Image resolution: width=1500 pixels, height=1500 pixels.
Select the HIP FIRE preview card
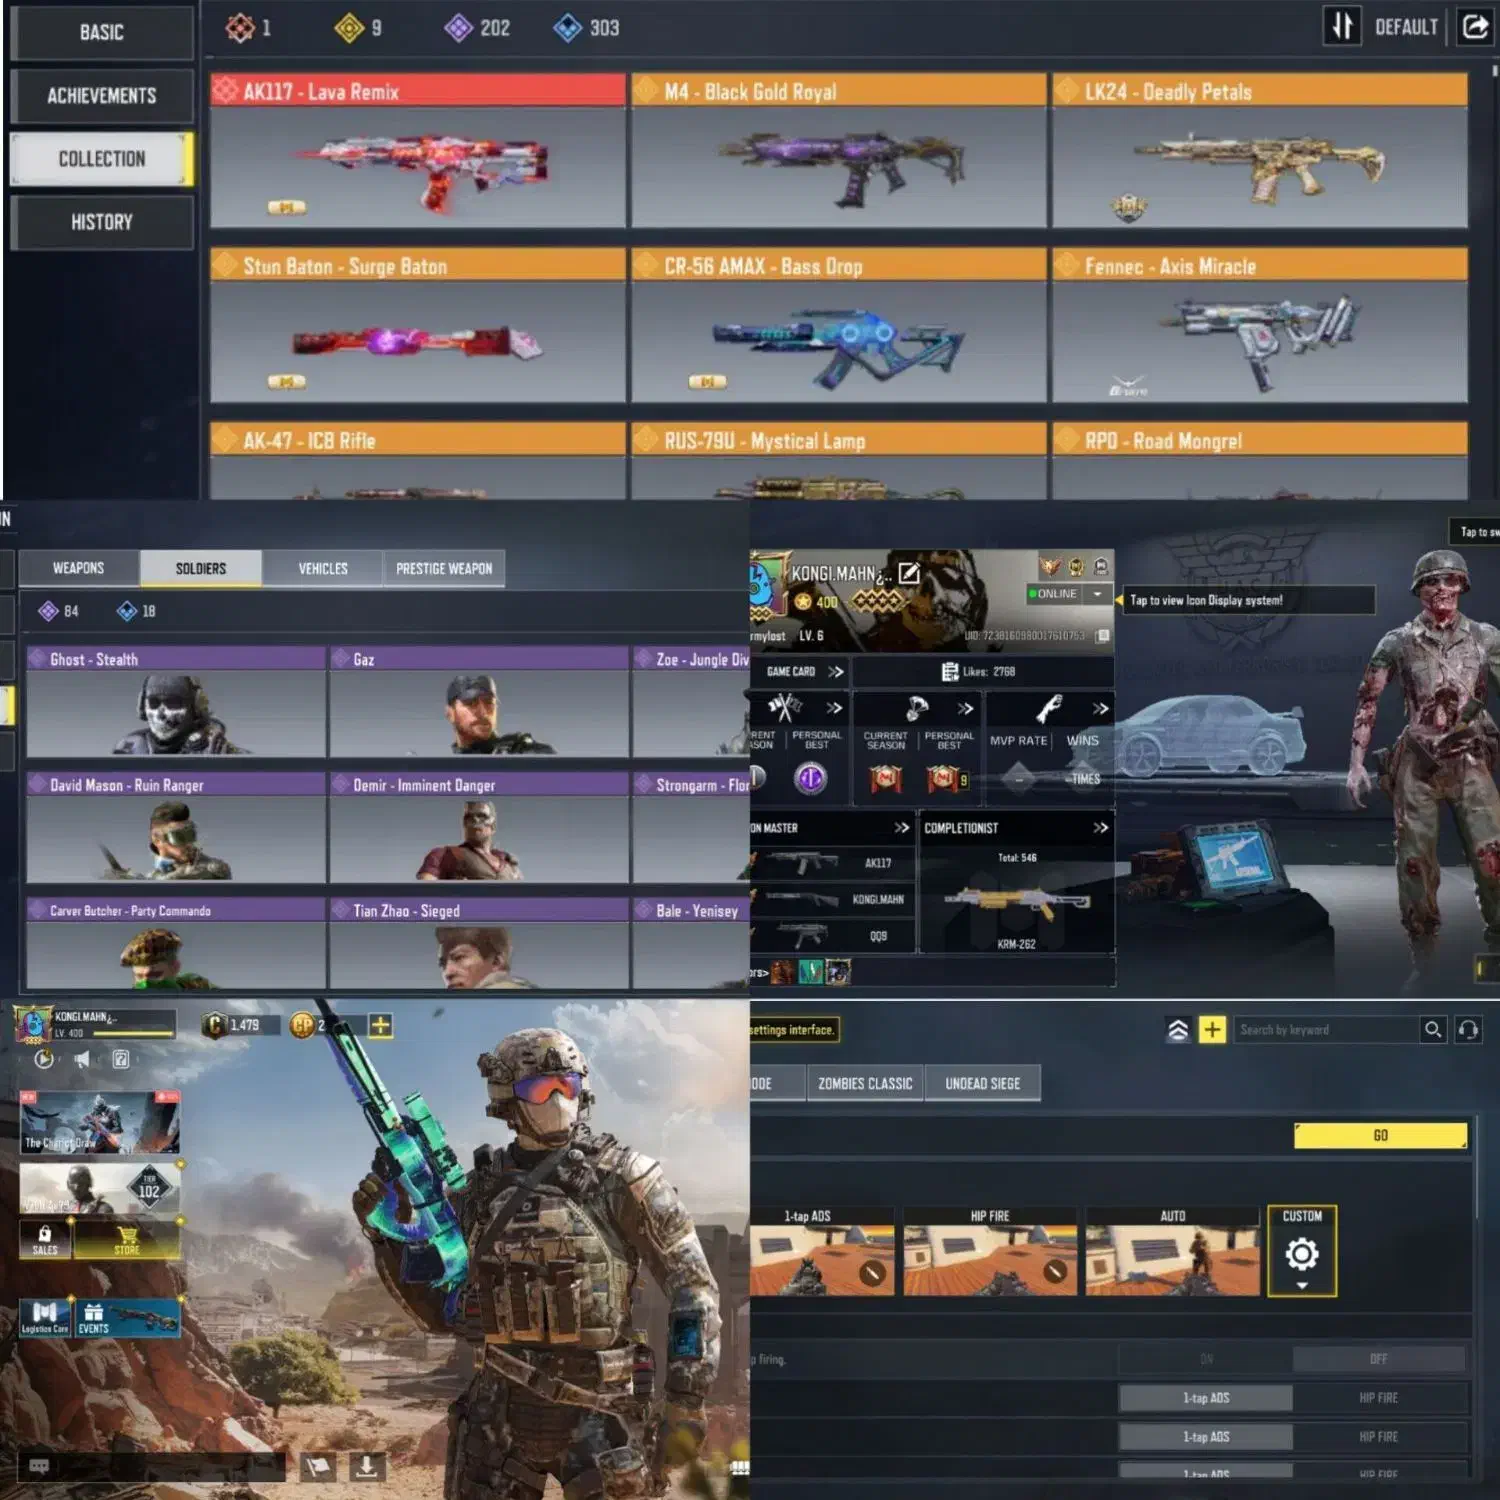pyautogui.click(x=990, y=1251)
